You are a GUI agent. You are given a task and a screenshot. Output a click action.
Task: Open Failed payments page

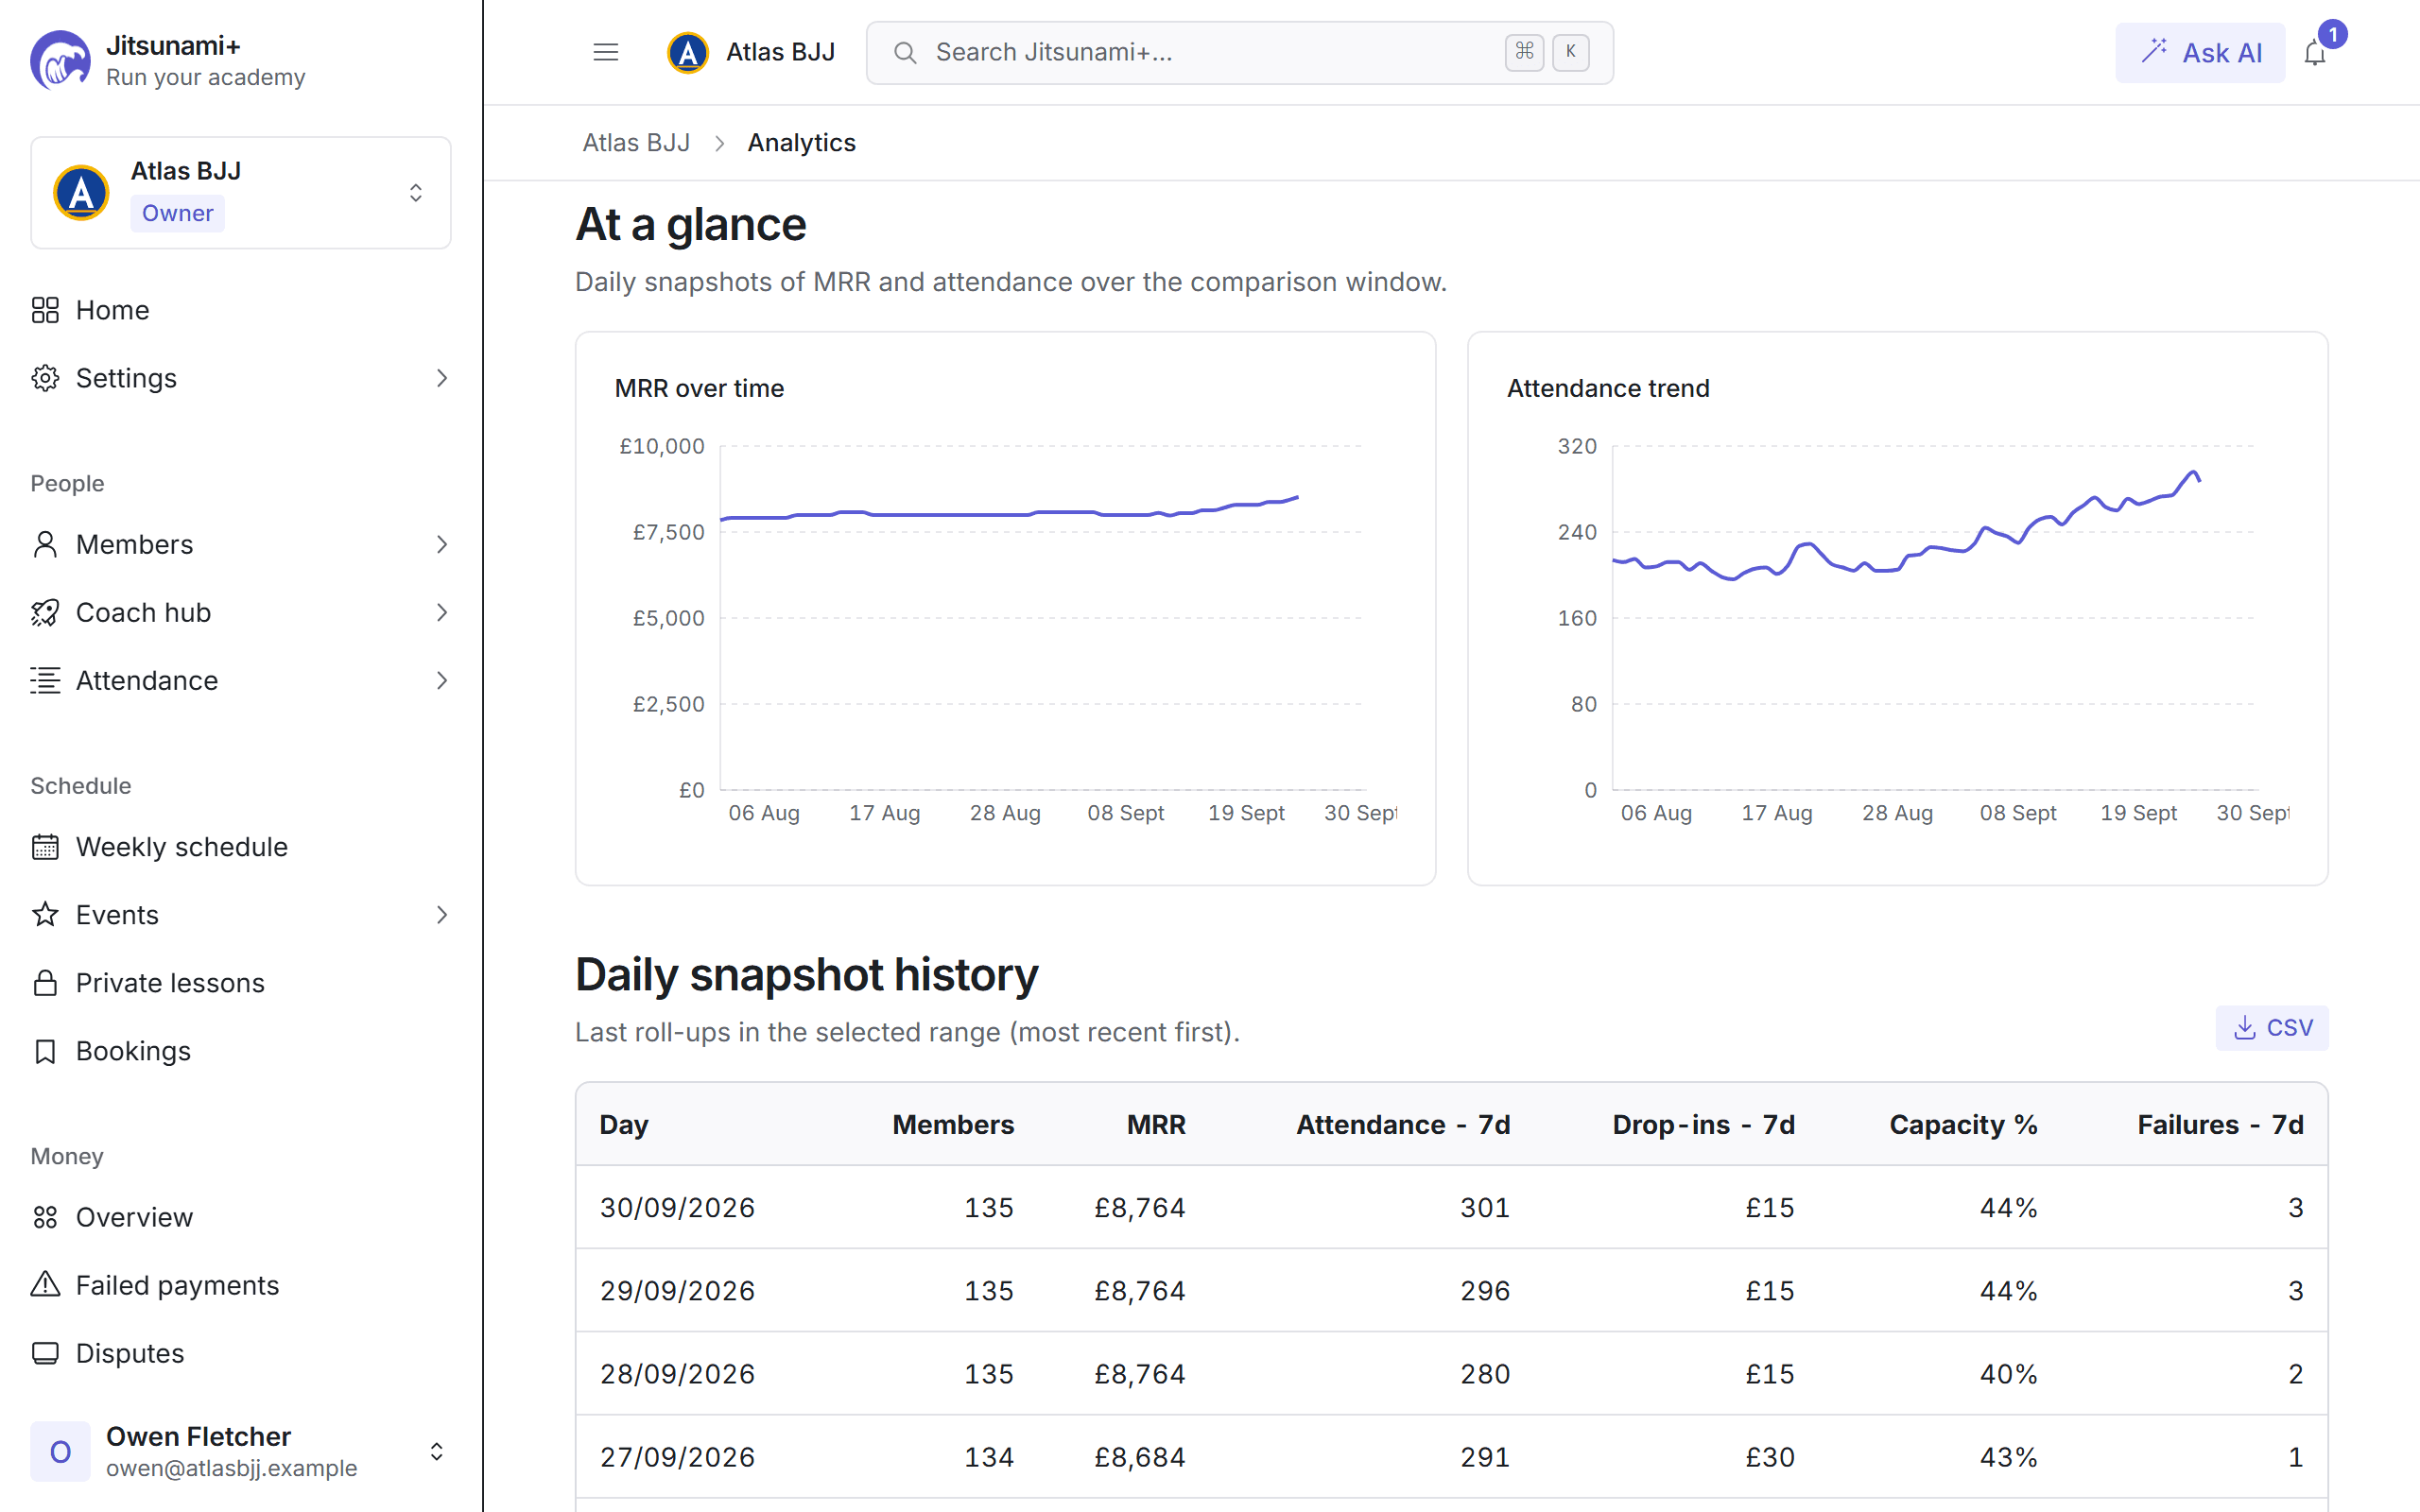click(x=241, y=1284)
